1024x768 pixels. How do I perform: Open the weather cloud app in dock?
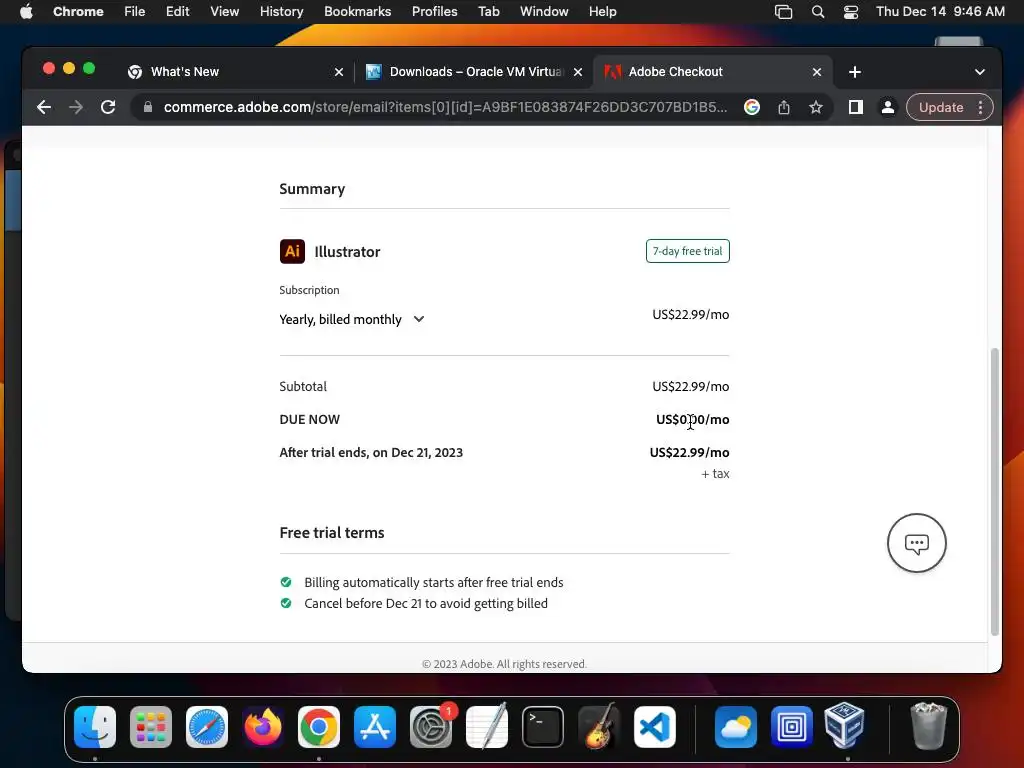(735, 727)
